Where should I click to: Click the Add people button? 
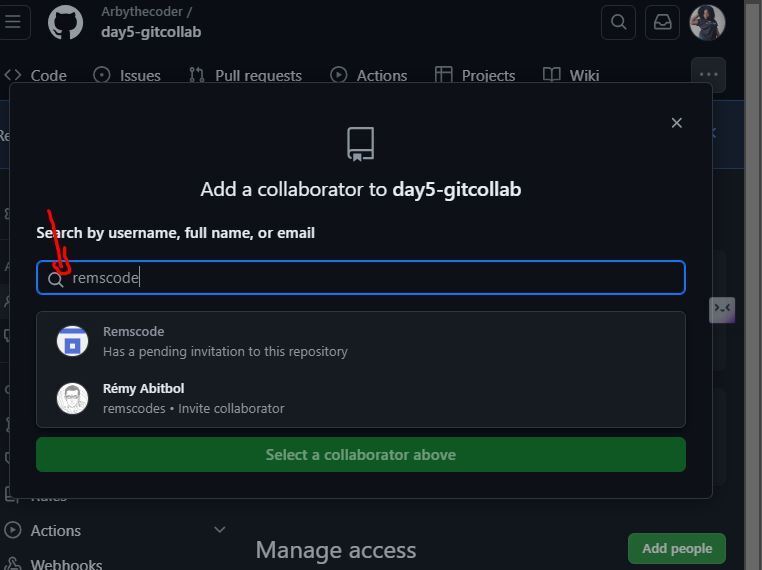pyautogui.click(x=677, y=548)
